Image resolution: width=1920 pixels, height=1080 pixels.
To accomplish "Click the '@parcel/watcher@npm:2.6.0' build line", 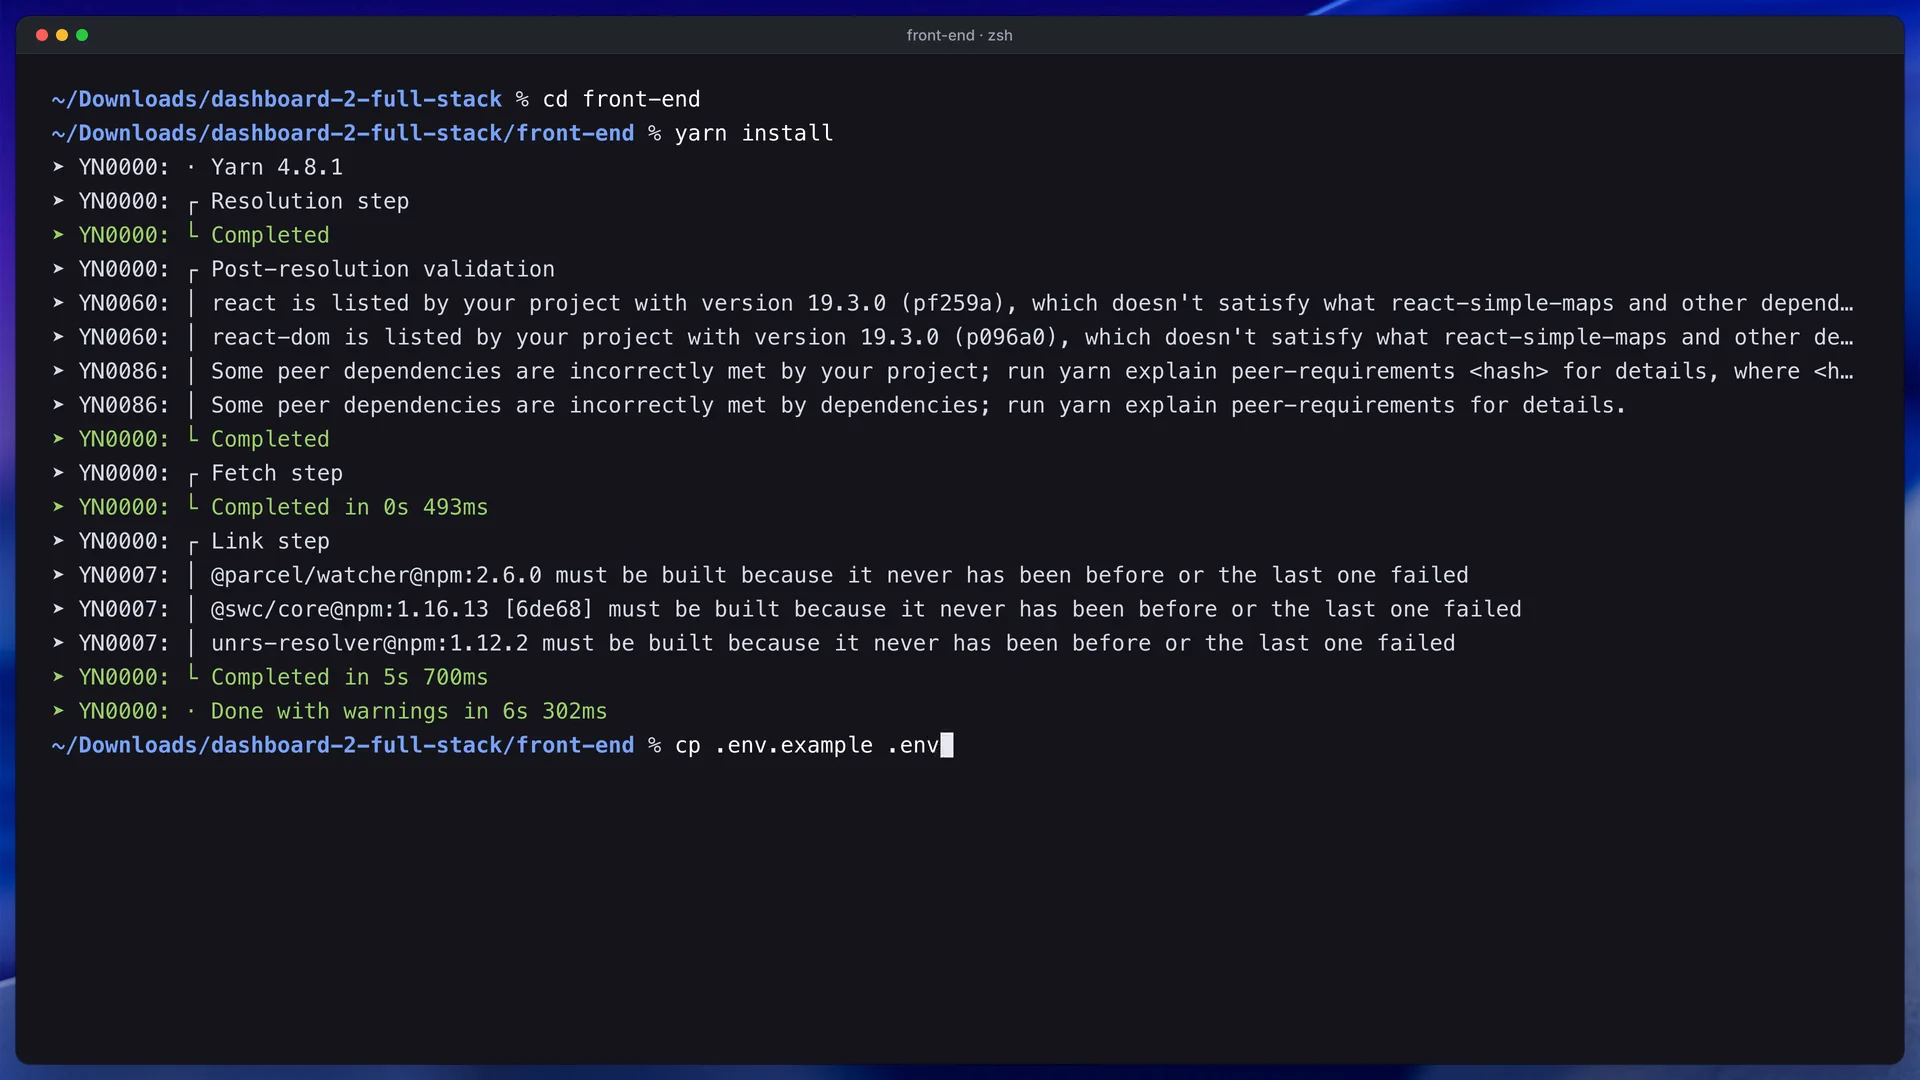I will [x=839, y=575].
